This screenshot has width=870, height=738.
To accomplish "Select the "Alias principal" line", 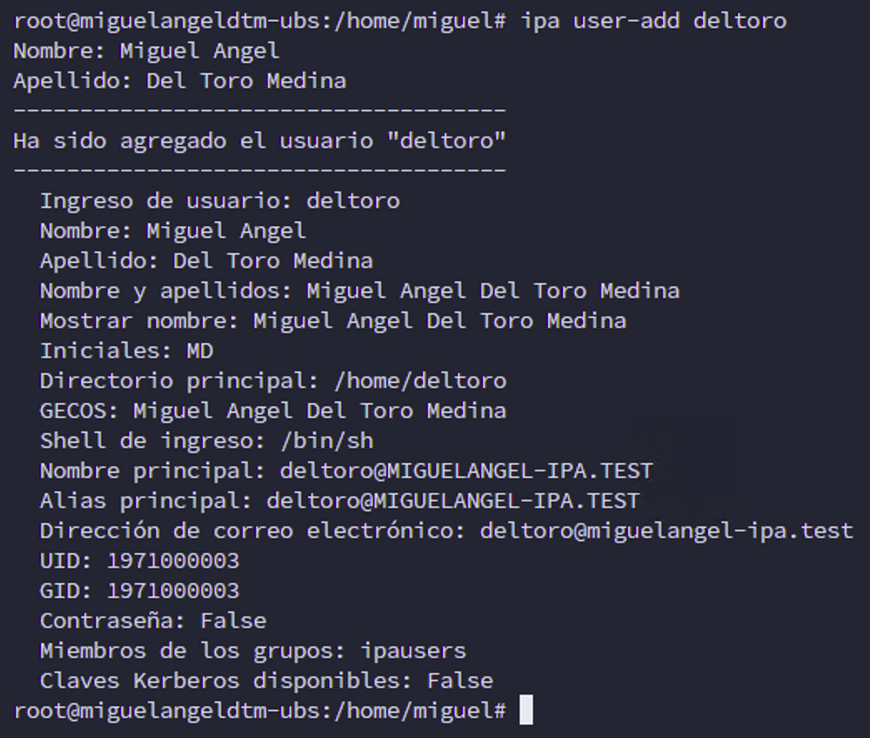I will tap(340, 500).
